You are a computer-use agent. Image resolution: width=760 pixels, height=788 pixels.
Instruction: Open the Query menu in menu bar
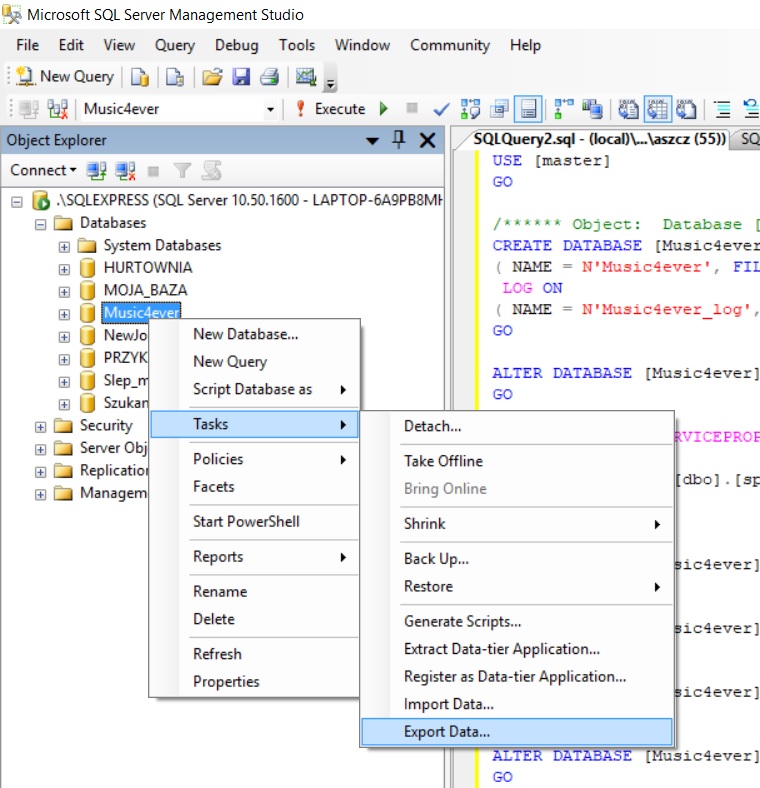coord(175,45)
